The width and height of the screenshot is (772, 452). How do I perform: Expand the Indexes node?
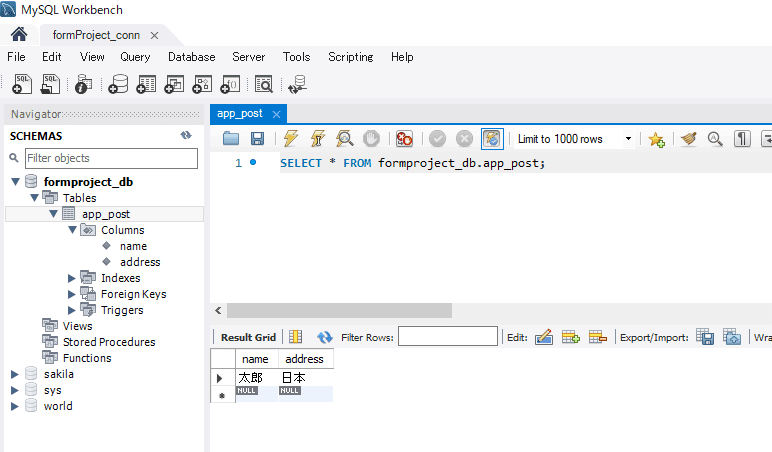72,278
